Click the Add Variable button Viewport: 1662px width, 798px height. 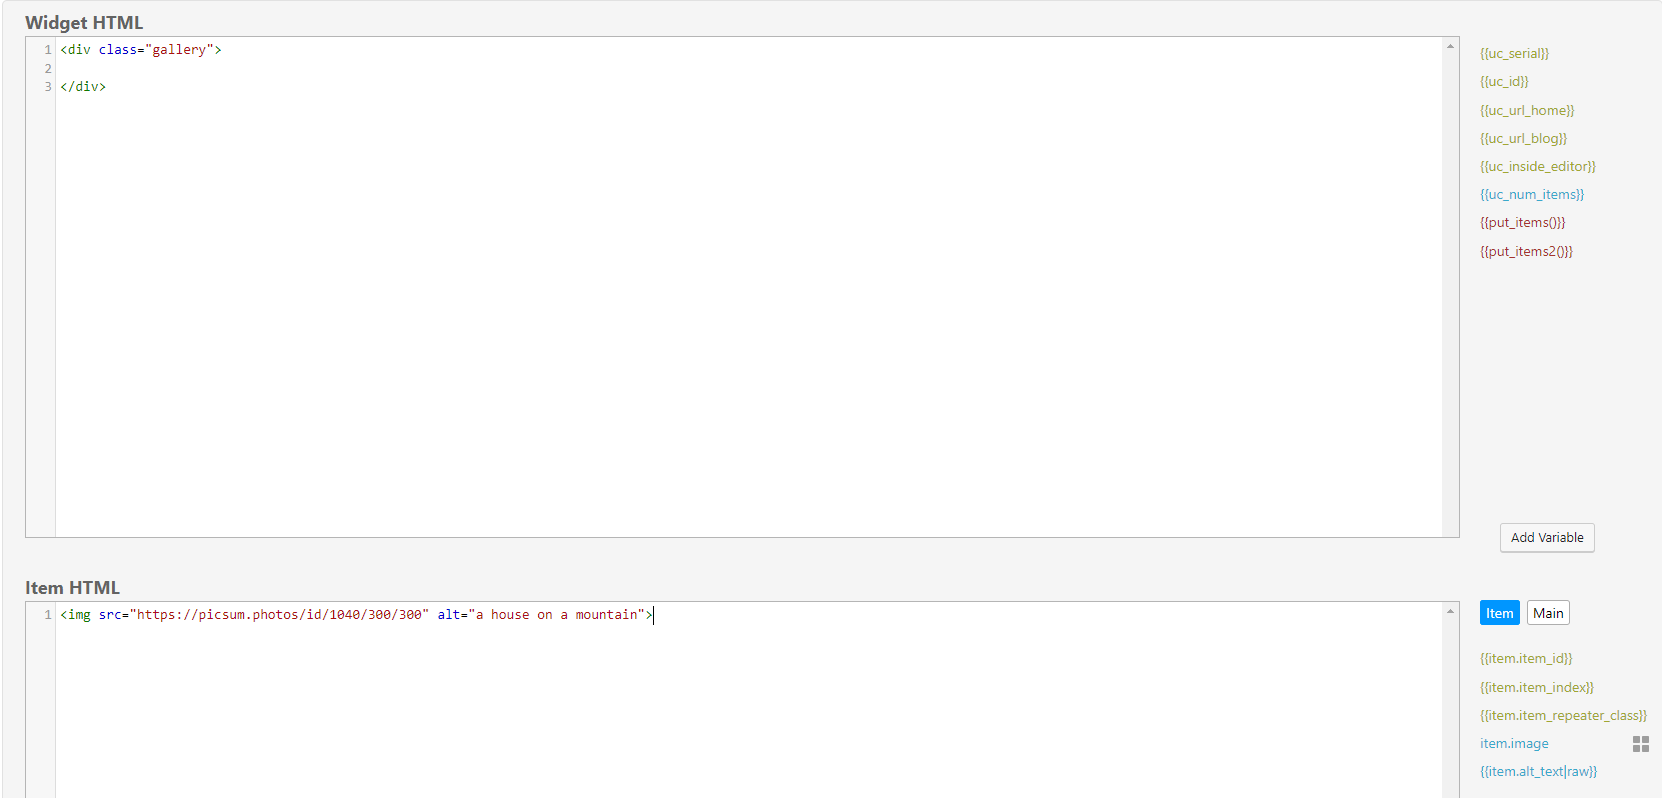1547,537
